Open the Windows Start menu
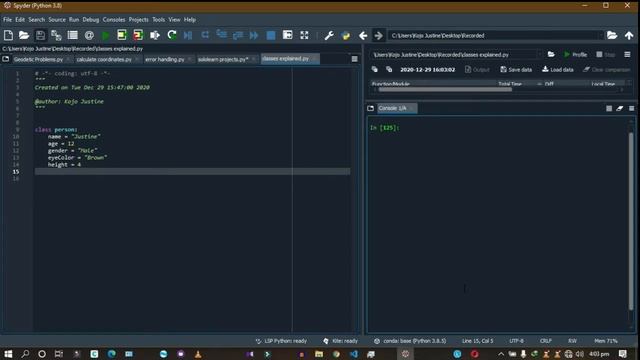The image size is (640, 360). click(8, 354)
